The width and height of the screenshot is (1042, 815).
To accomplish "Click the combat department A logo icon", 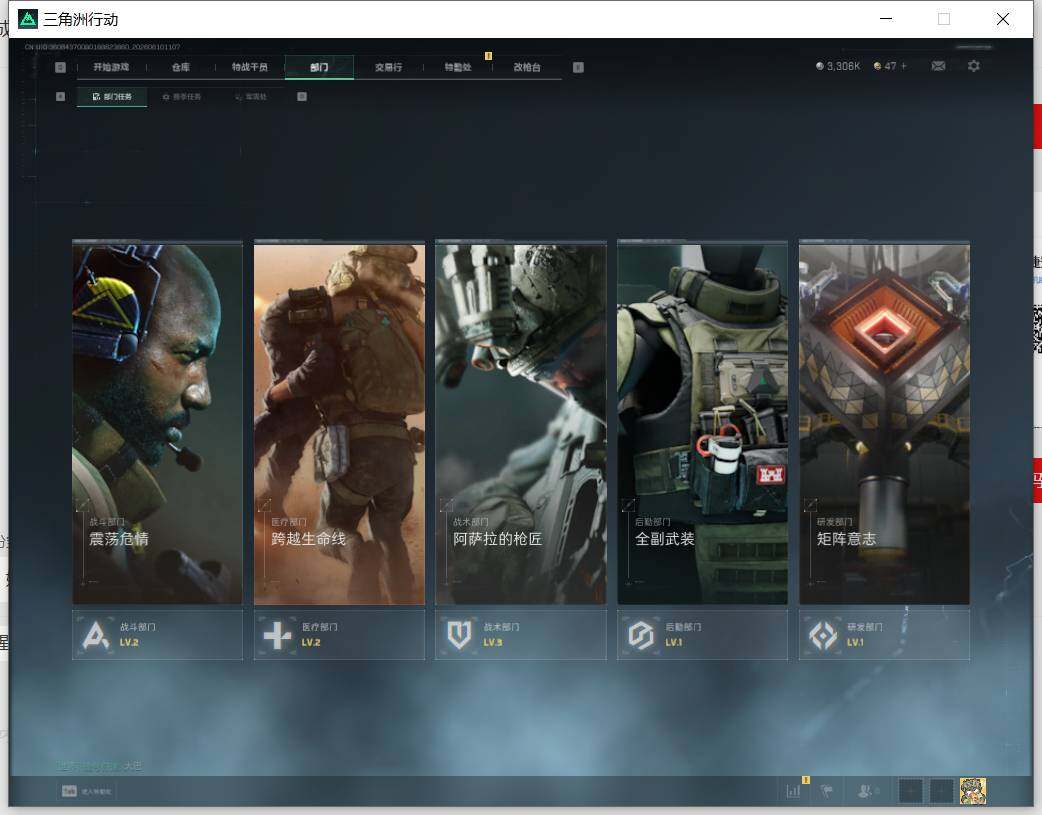I will (x=96, y=635).
